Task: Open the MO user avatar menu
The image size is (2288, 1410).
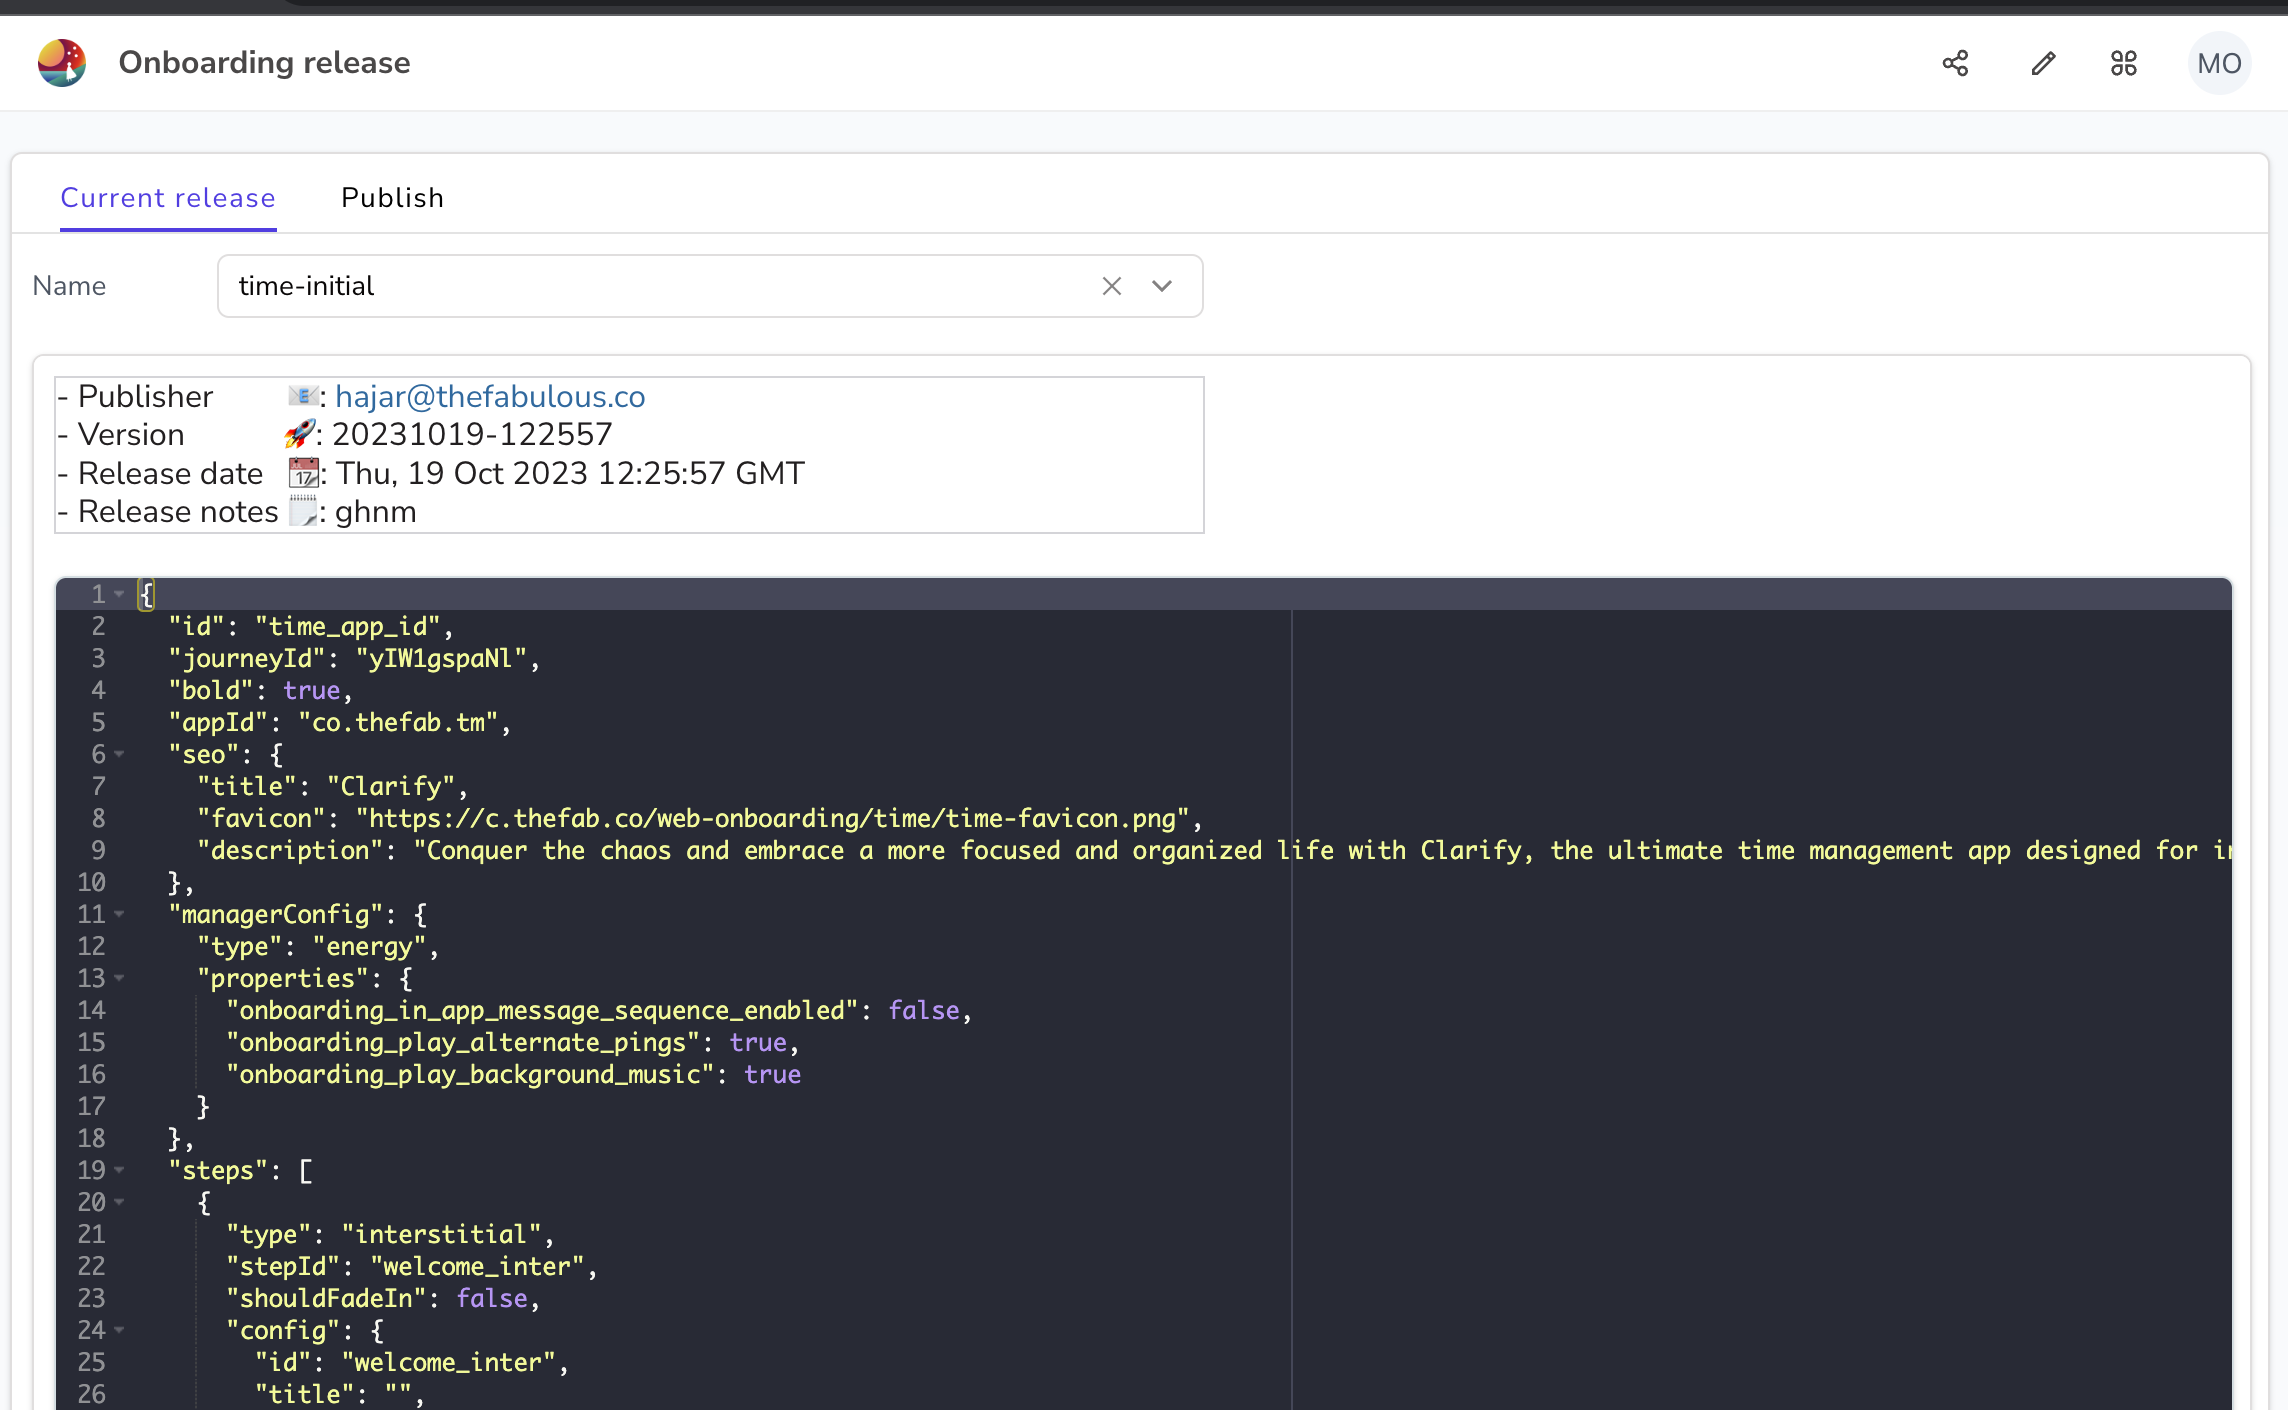Action: pyautogui.click(x=2218, y=63)
